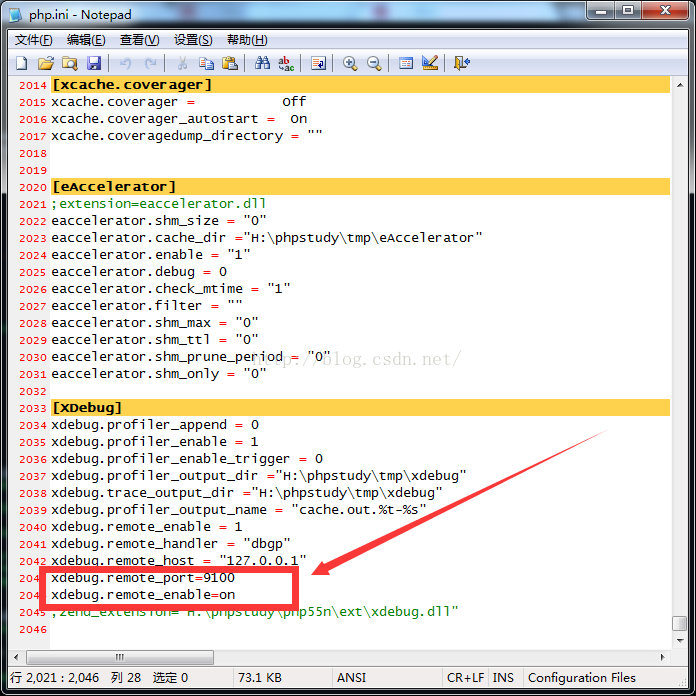Viewport: 696px width, 696px height.
Task: Click the xdebug.remote_host line
Action: pyautogui.click(x=179, y=561)
